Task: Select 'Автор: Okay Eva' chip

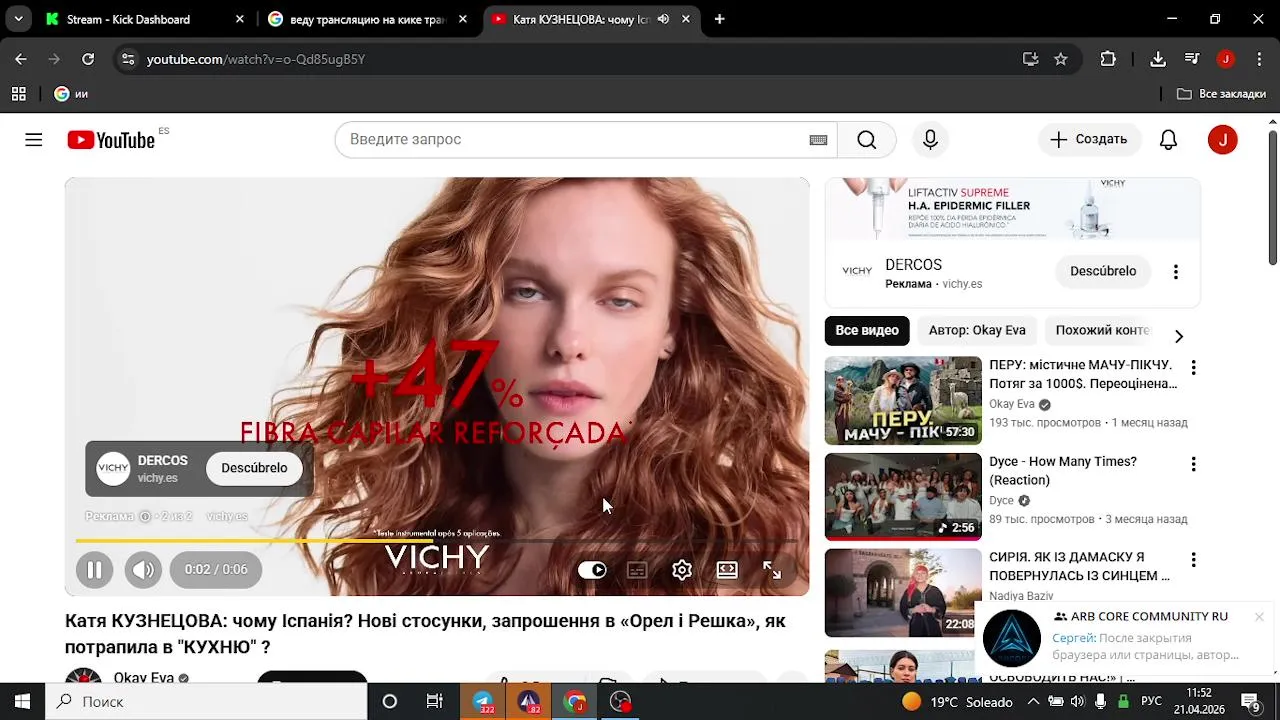Action: tap(977, 330)
